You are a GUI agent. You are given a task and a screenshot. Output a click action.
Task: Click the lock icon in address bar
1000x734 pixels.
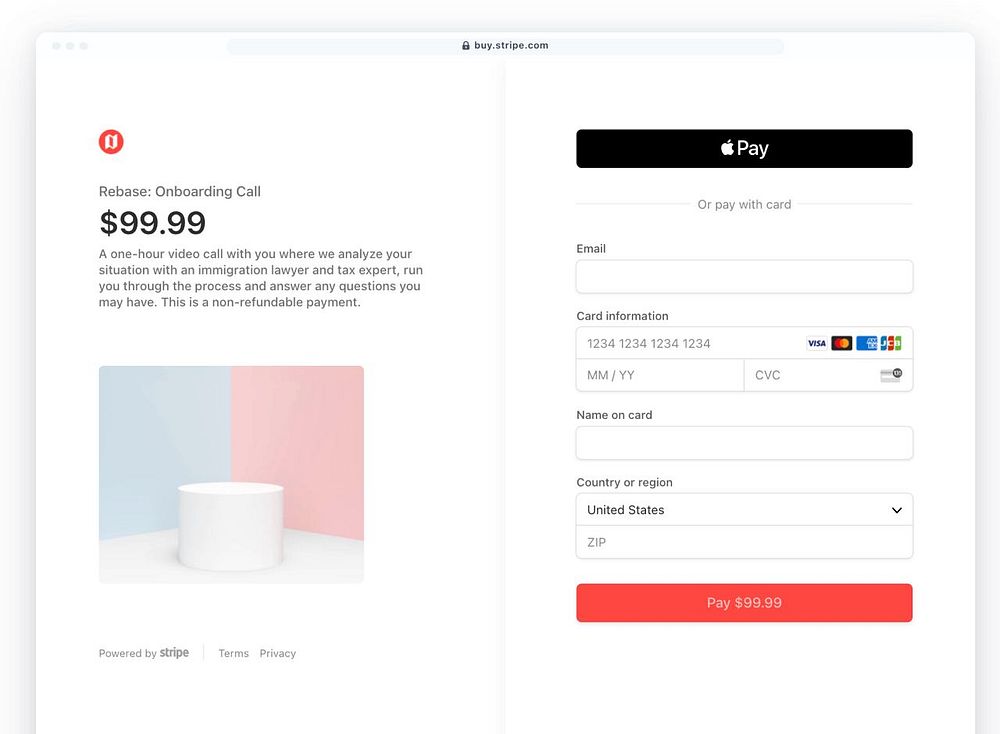[466, 46]
